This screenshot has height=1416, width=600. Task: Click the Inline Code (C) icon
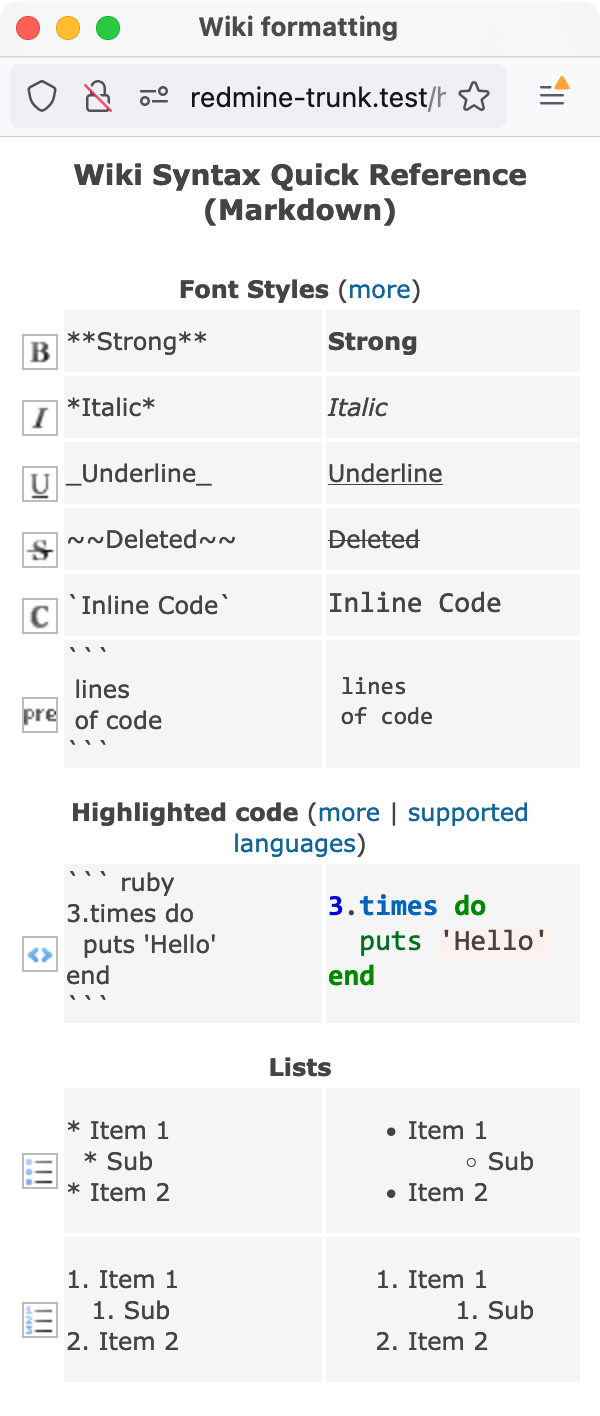click(40, 616)
